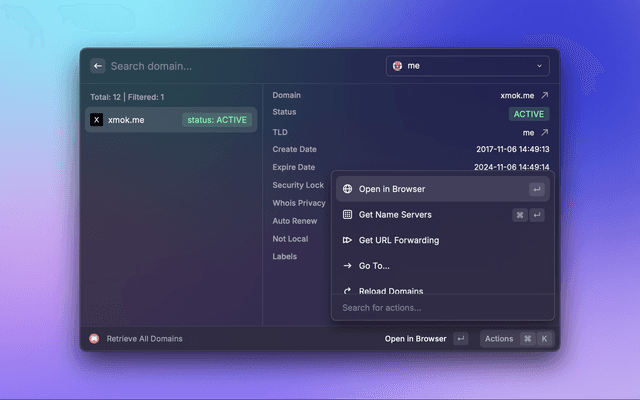Select the Go To... action entry

click(x=374, y=266)
